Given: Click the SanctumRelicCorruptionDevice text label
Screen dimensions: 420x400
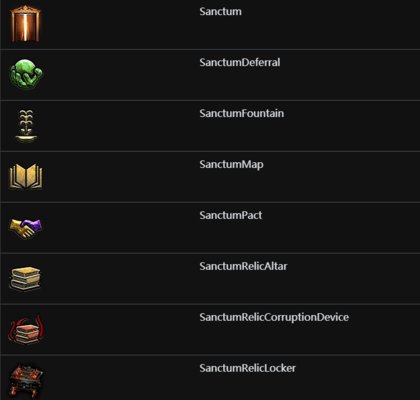Looking at the screenshot, I should [x=274, y=317].
